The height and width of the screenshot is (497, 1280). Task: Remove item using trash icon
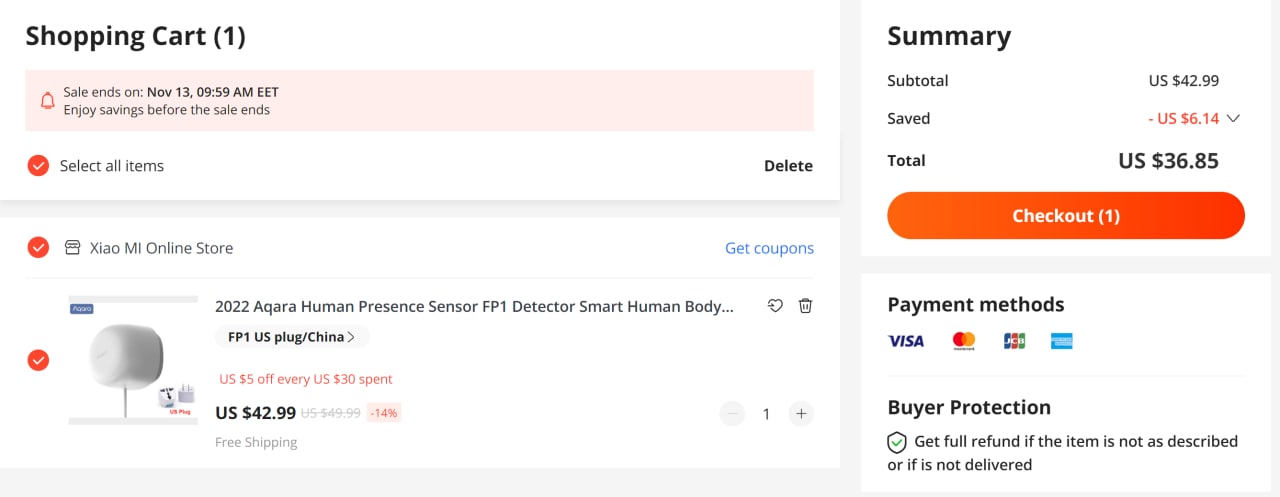pyautogui.click(x=805, y=306)
